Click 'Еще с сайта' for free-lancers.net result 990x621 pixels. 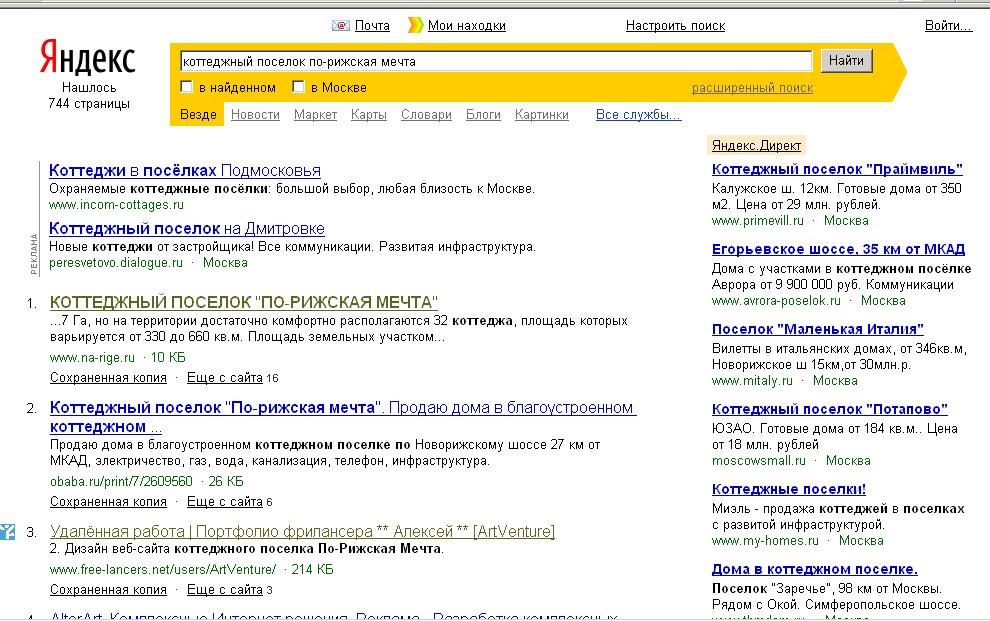click(225, 589)
